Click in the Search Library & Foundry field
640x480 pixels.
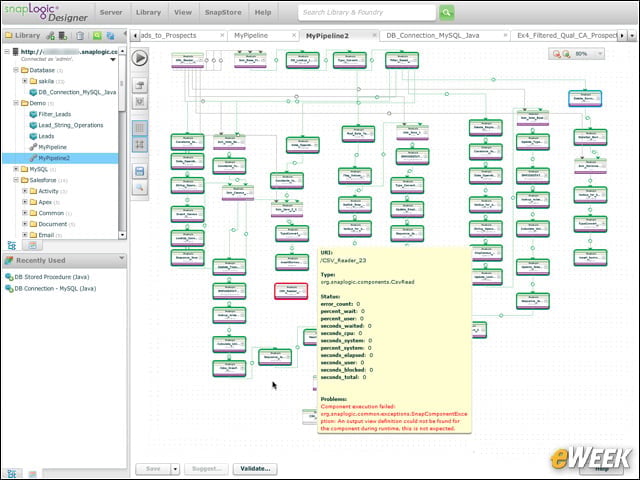(367, 13)
